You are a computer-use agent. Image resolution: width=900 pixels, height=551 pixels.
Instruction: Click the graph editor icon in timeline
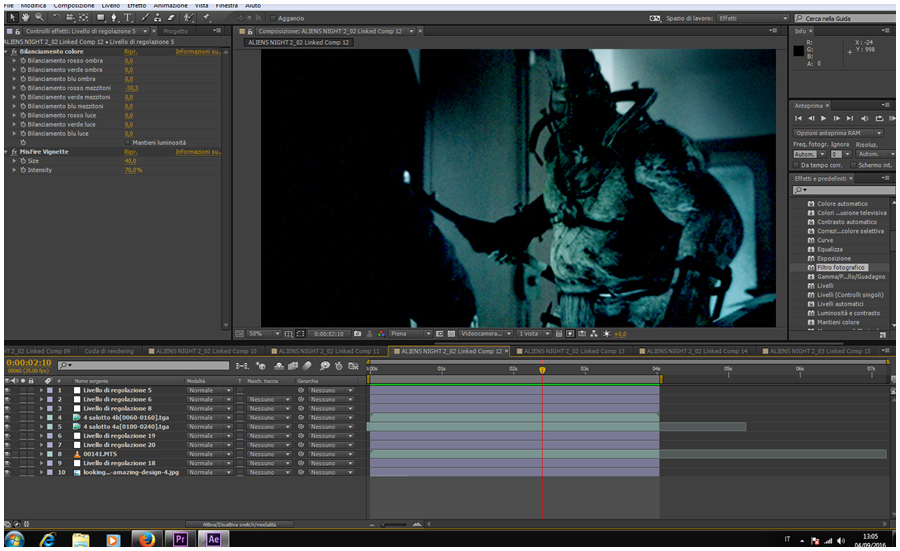[x=353, y=366]
